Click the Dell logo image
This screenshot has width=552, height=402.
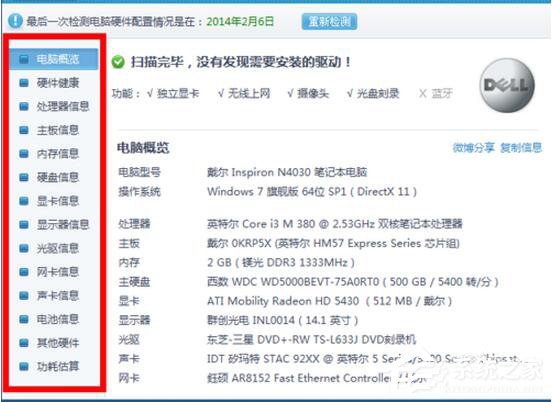click(507, 86)
